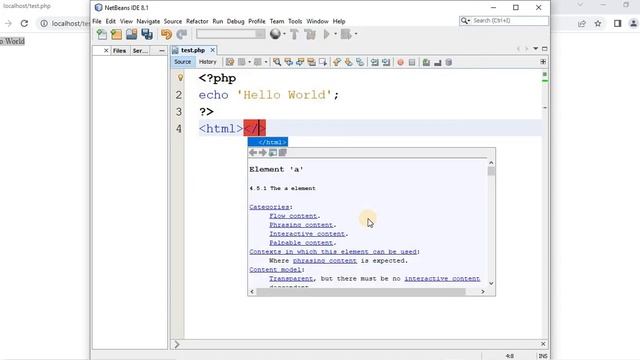Click the browser globe icon in toolbar
The height and width of the screenshot is (360, 640).
point(275,34)
